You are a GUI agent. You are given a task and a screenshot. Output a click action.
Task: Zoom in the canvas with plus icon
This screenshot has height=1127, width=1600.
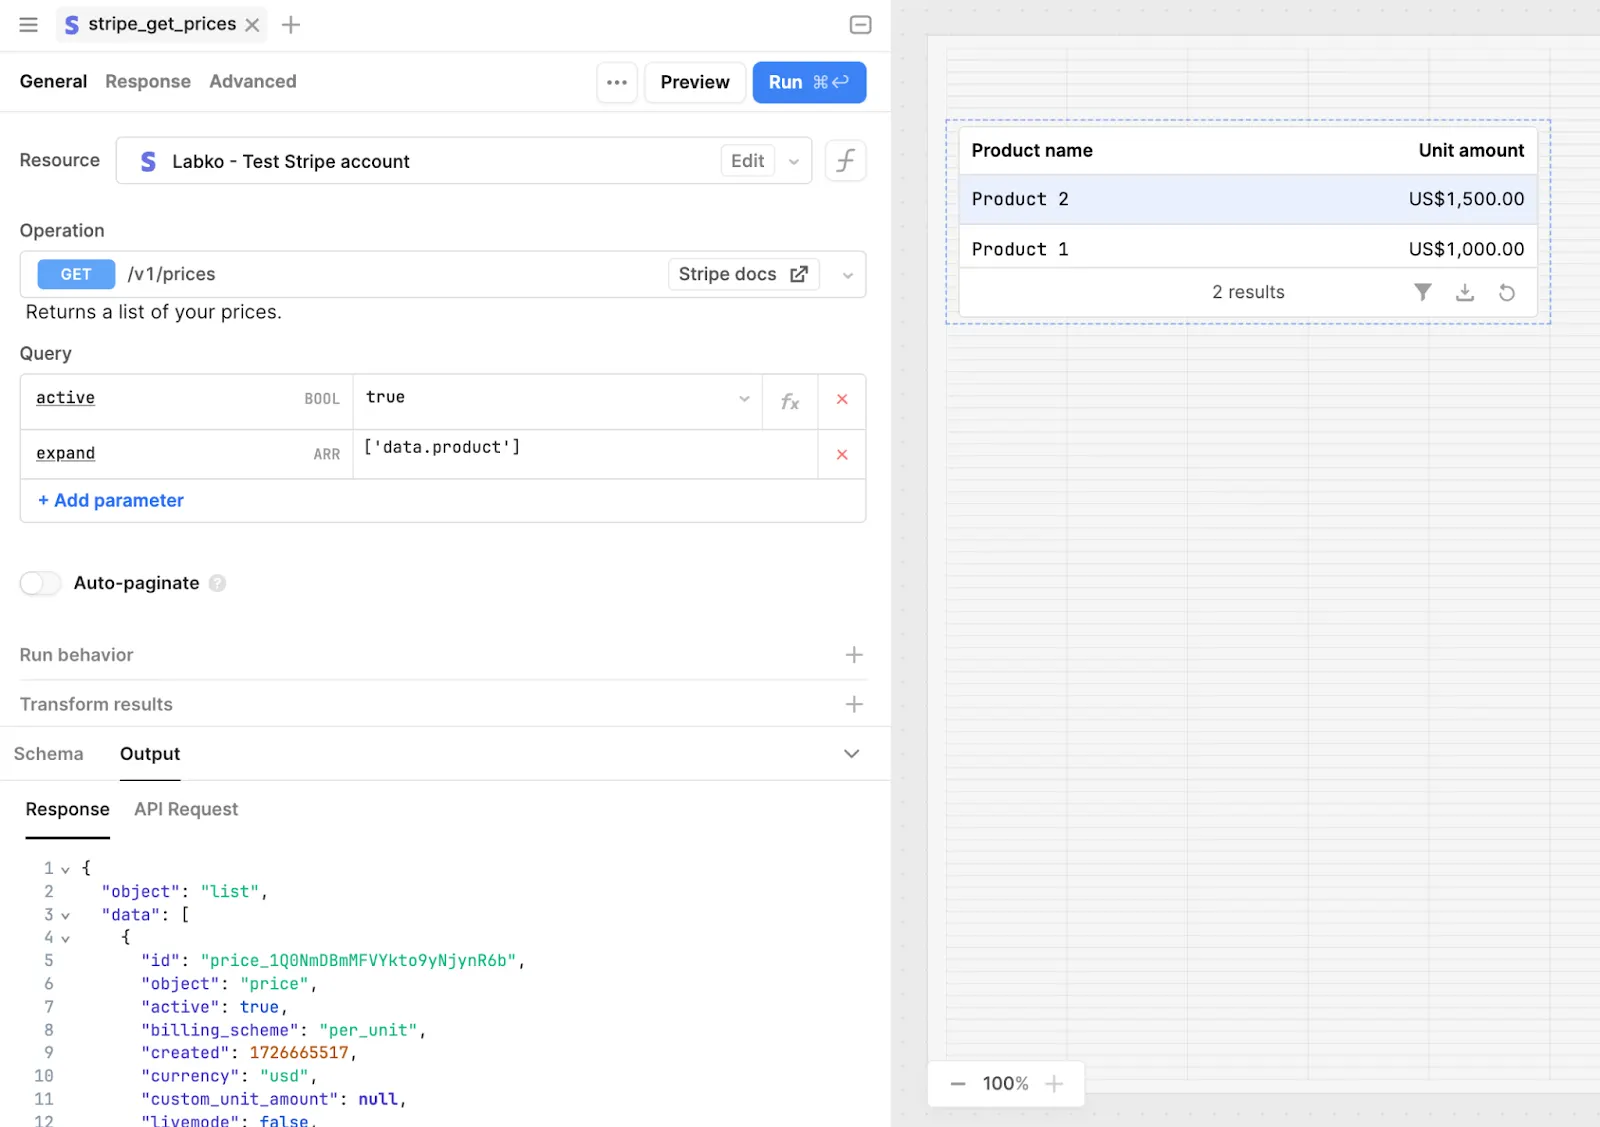click(x=1054, y=1084)
